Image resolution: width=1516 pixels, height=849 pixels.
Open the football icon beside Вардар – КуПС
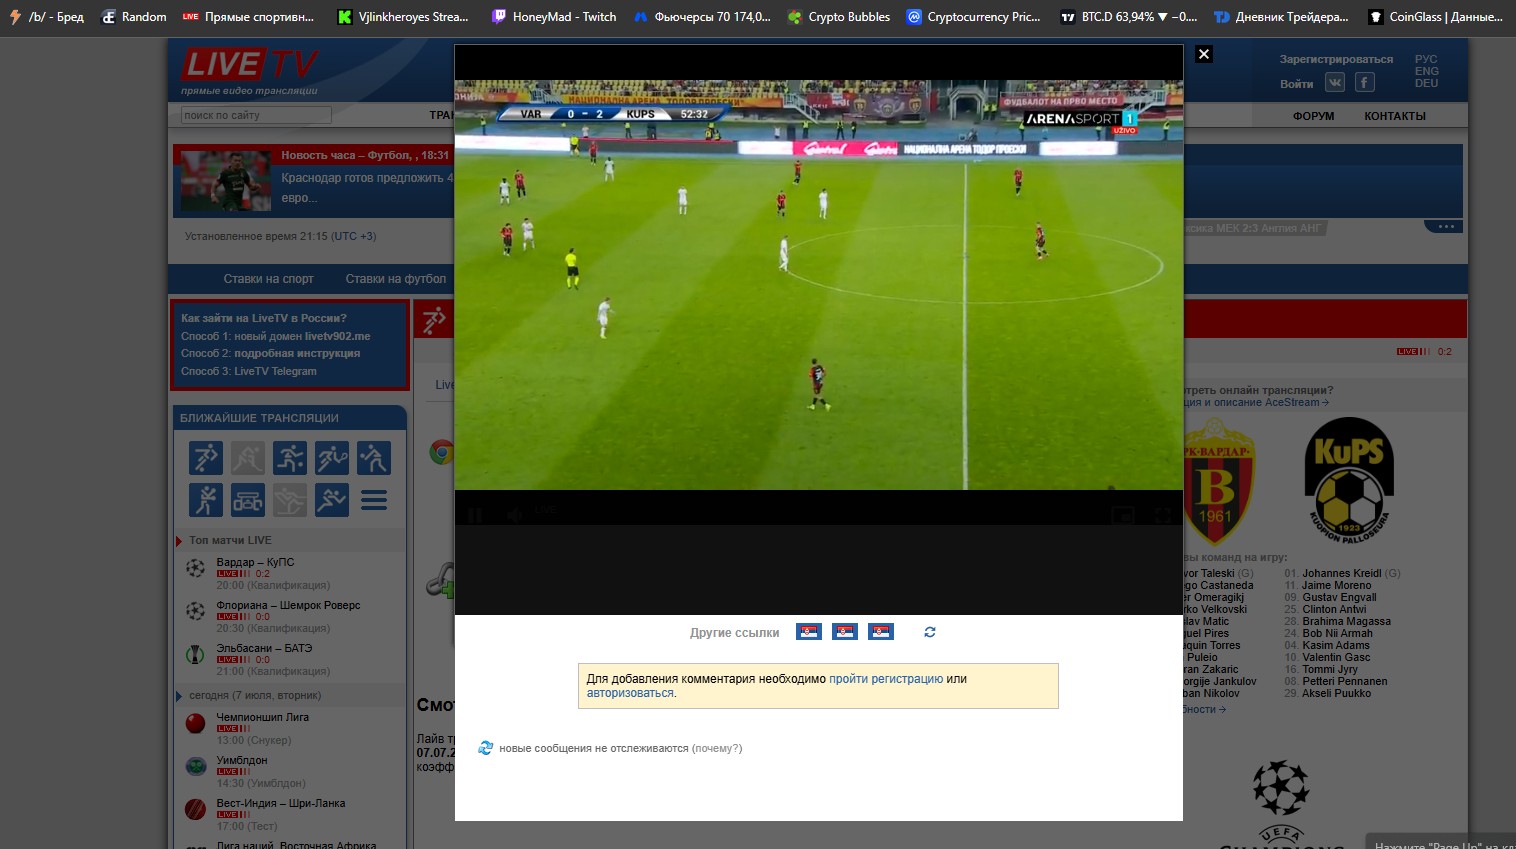(196, 568)
